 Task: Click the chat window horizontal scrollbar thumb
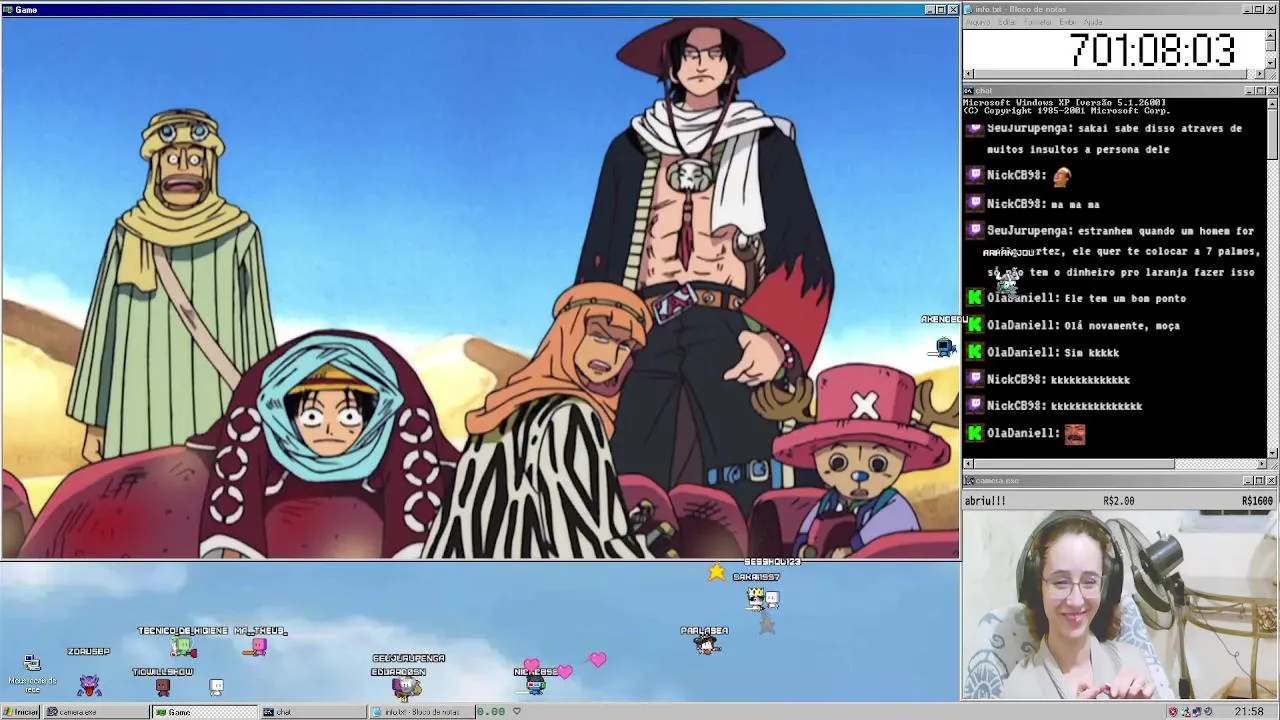tap(1073, 464)
